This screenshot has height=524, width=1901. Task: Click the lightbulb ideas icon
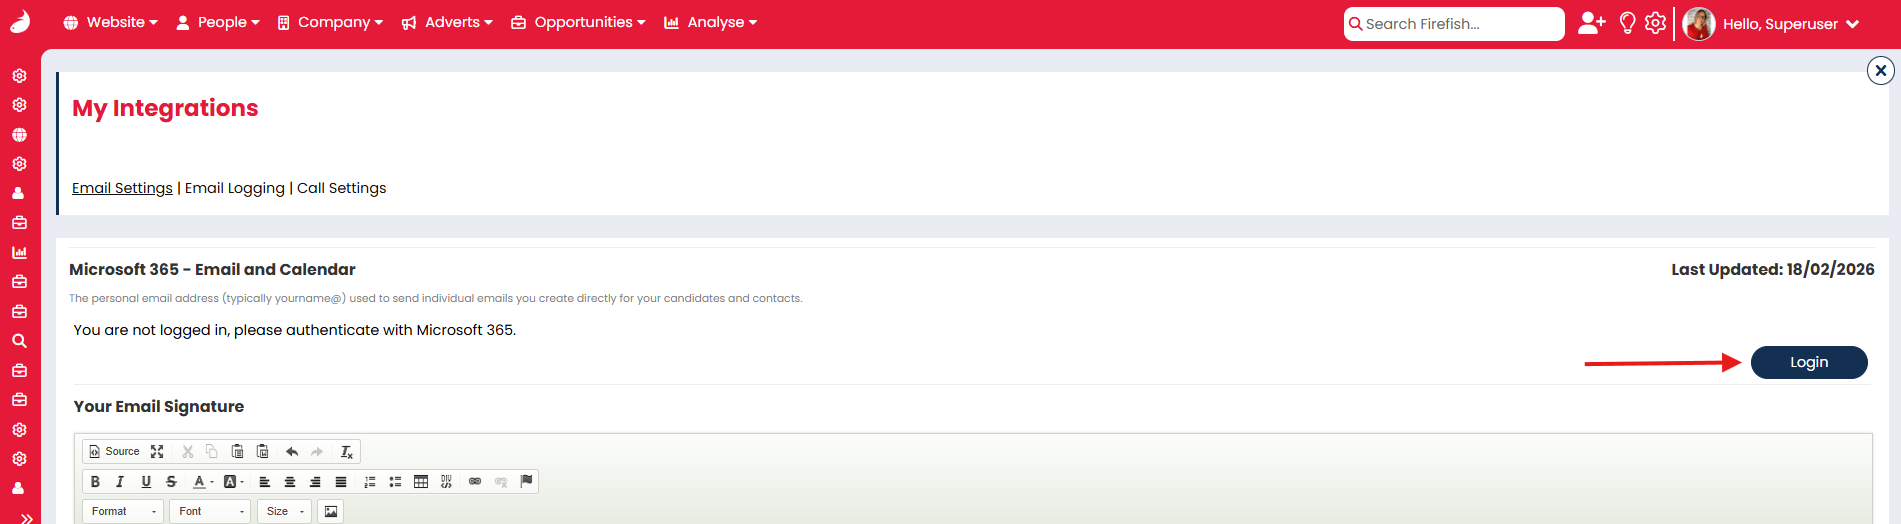[1628, 23]
